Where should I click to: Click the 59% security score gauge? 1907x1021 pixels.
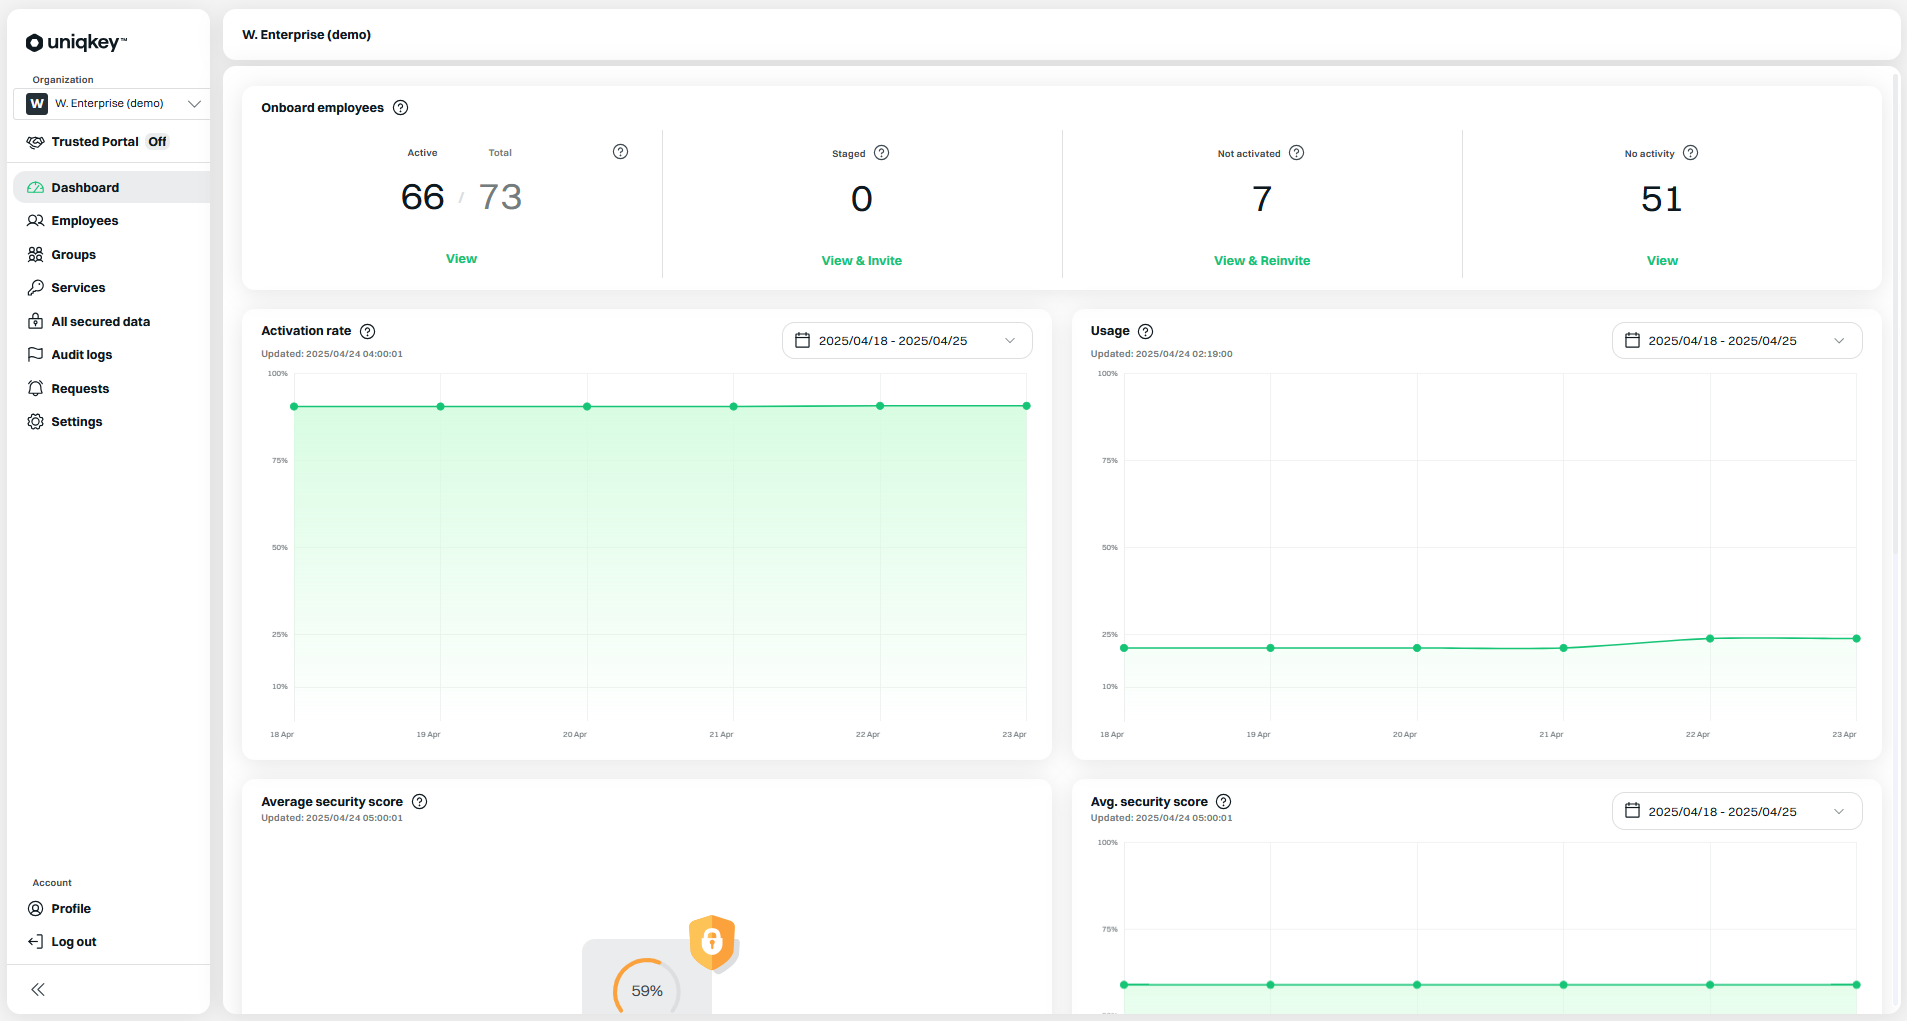pyautogui.click(x=647, y=990)
